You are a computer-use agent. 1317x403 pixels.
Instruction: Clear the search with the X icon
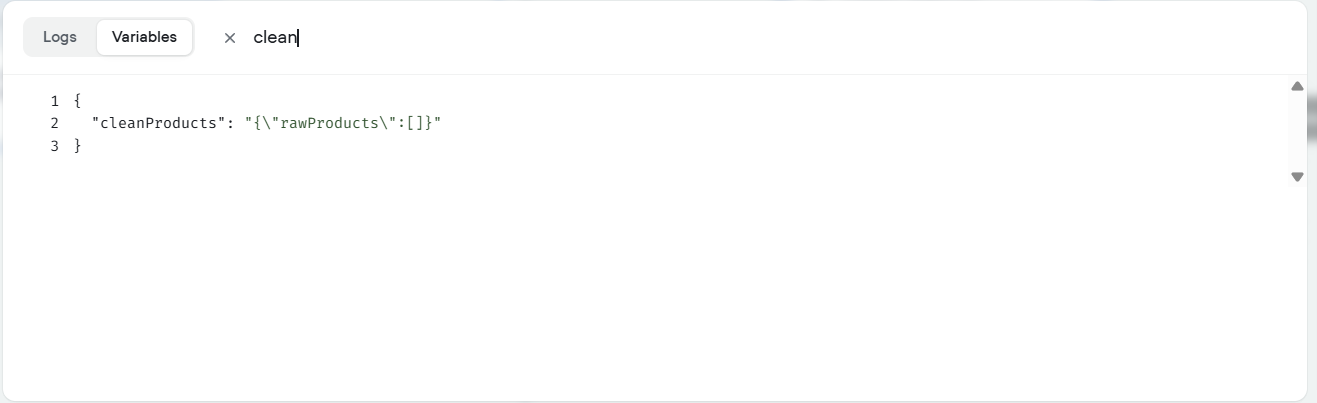pyautogui.click(x=230, y=38)
